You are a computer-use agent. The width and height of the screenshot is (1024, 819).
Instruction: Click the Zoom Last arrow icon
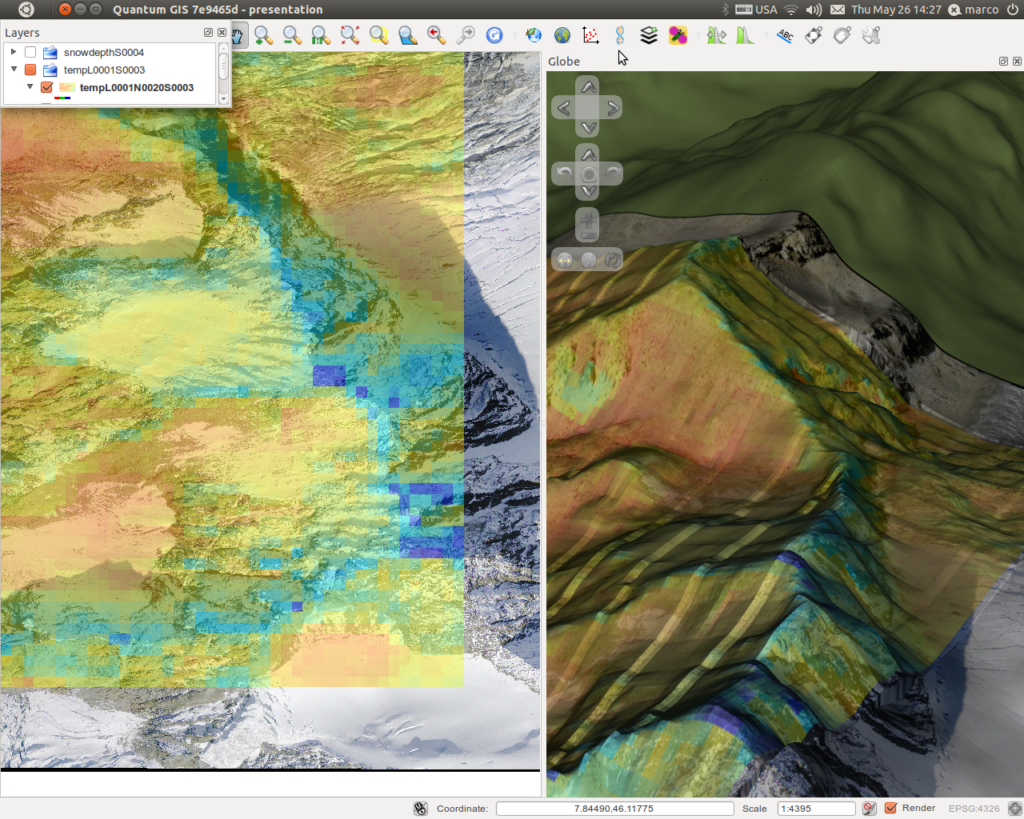coord(436,35)
